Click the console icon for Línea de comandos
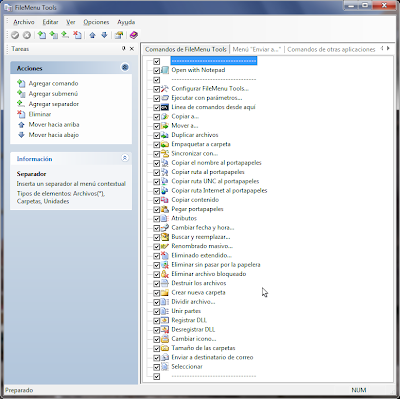 (x=165, y=107)
